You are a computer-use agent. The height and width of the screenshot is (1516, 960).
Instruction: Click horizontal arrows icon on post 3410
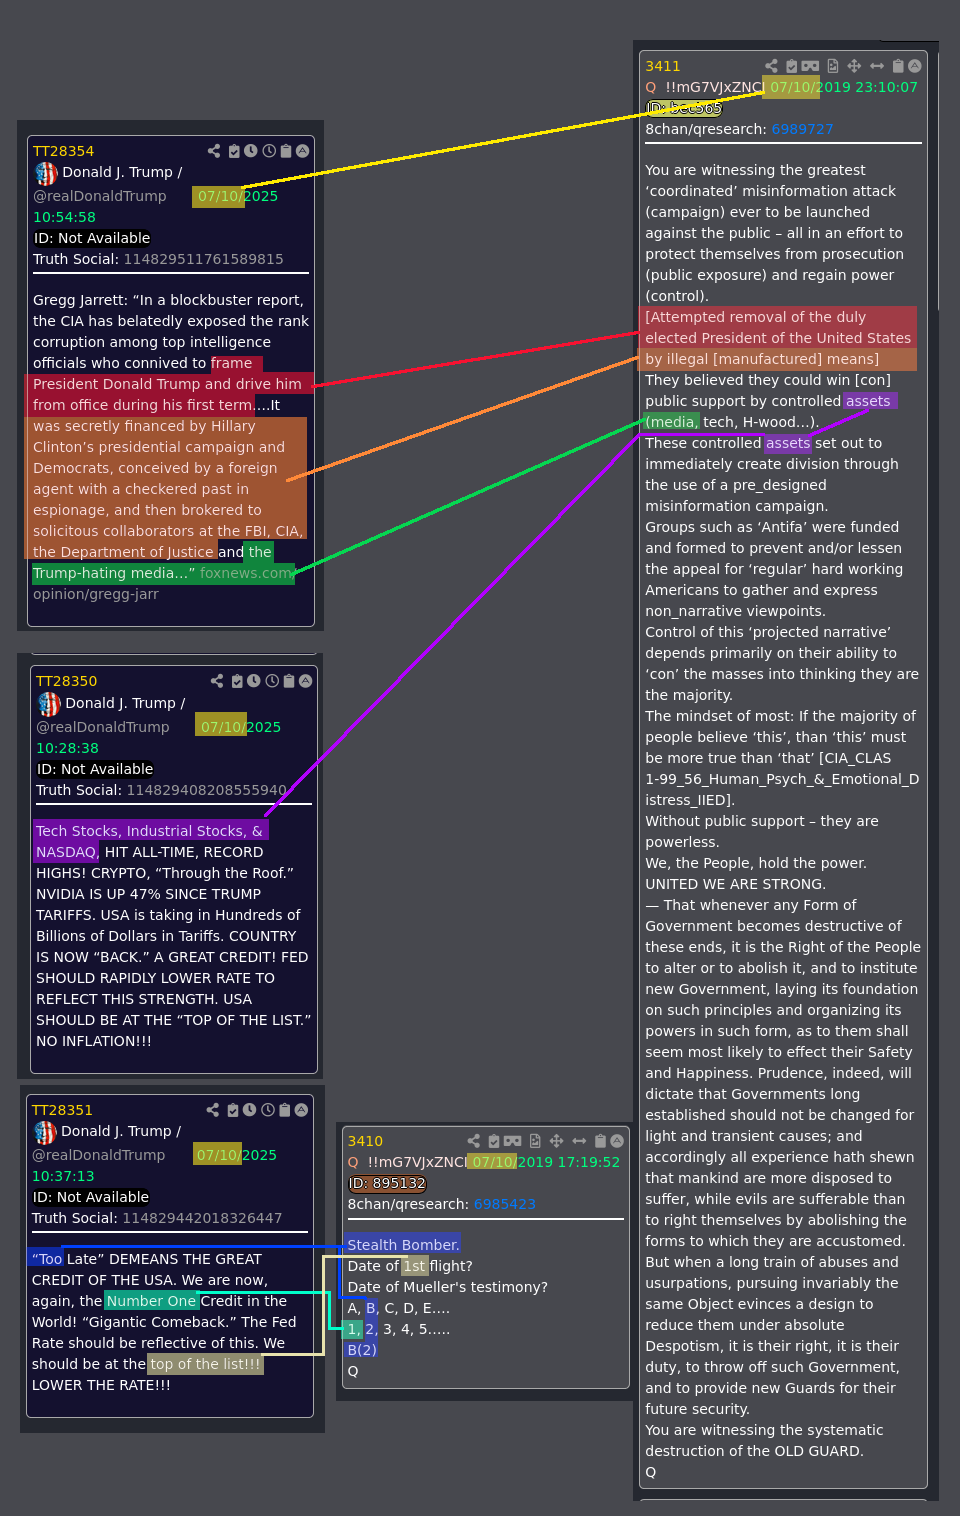tap(579, 1141)
